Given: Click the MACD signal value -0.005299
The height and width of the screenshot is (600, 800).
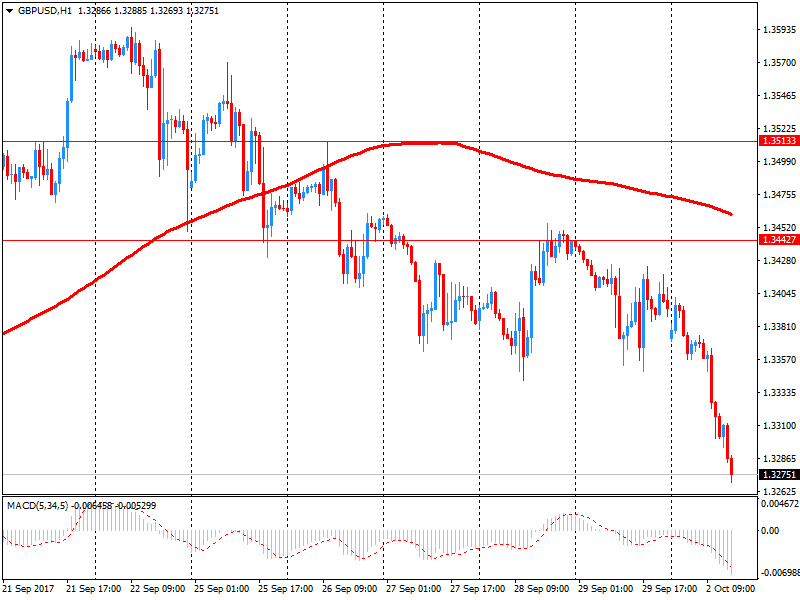Looking at the screenshot, I should pos(136,506).
